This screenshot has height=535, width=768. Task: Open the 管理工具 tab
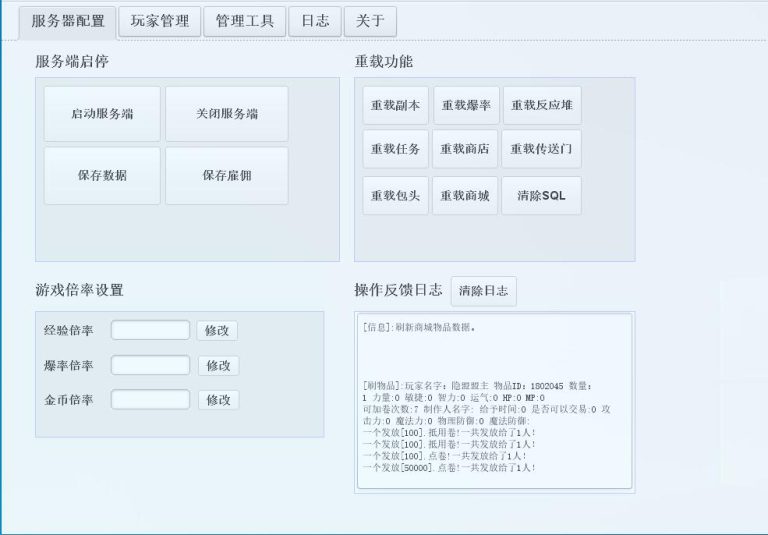244,21
